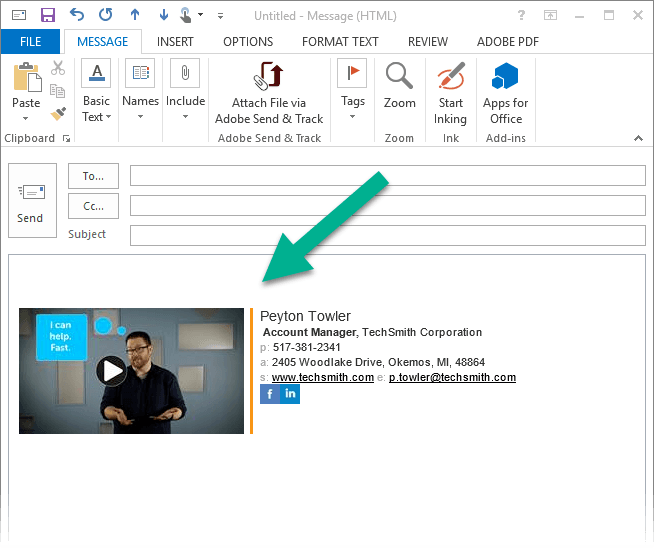The height and width of the screenshot is (549, 654).
Task: Click the Zoom magnifier icon
Action: tap(400, 76)
